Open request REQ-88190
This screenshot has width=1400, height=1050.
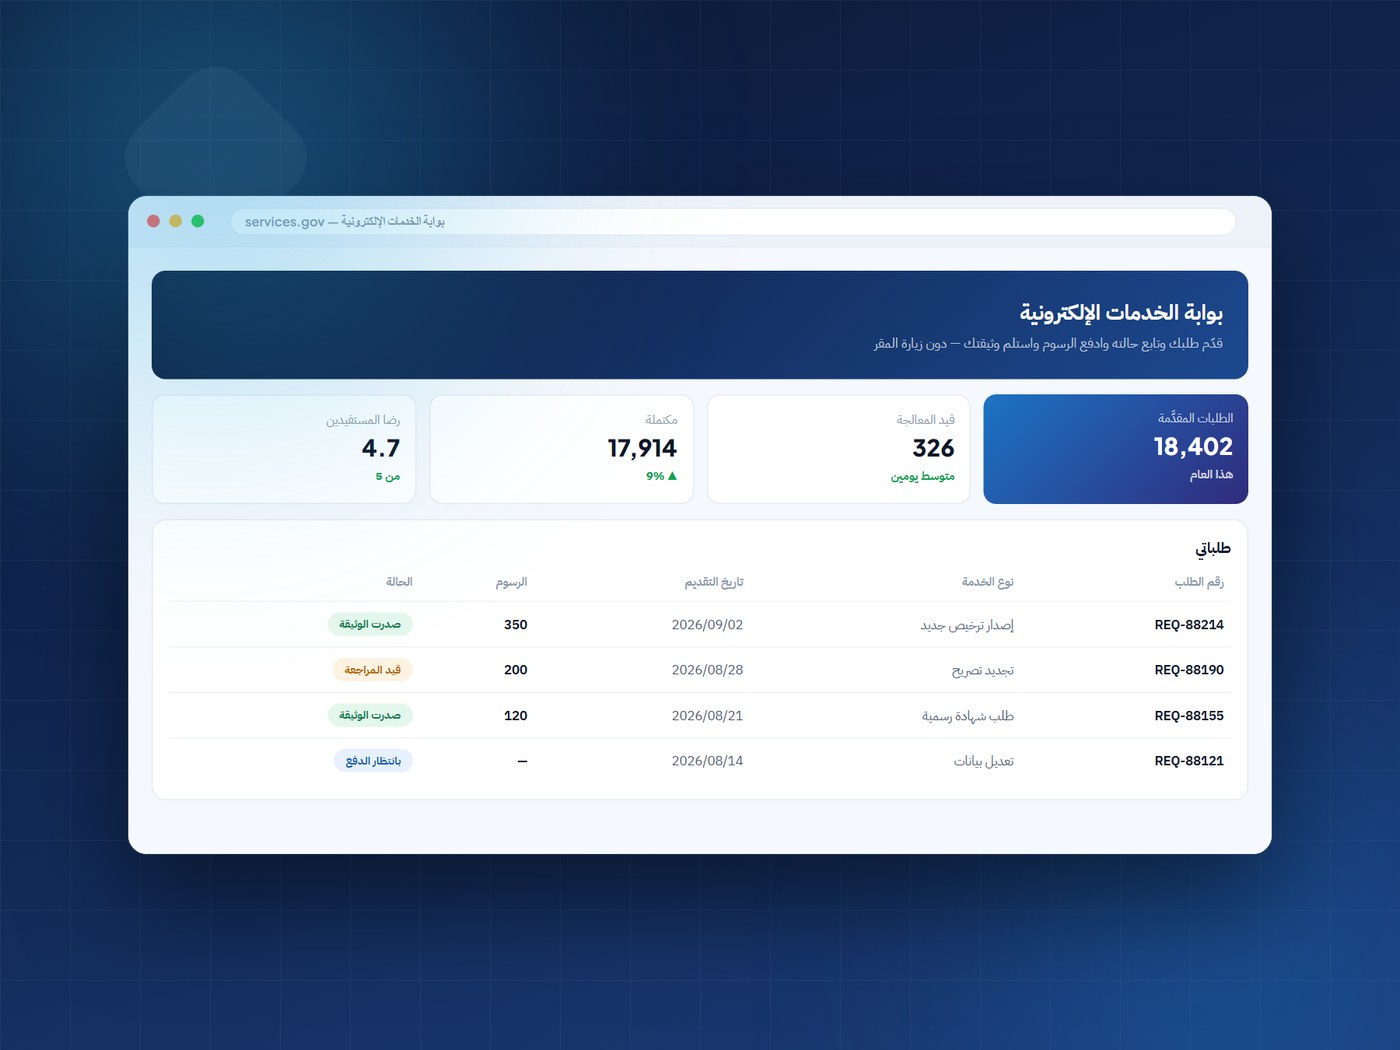click(x=1189, y=670)
